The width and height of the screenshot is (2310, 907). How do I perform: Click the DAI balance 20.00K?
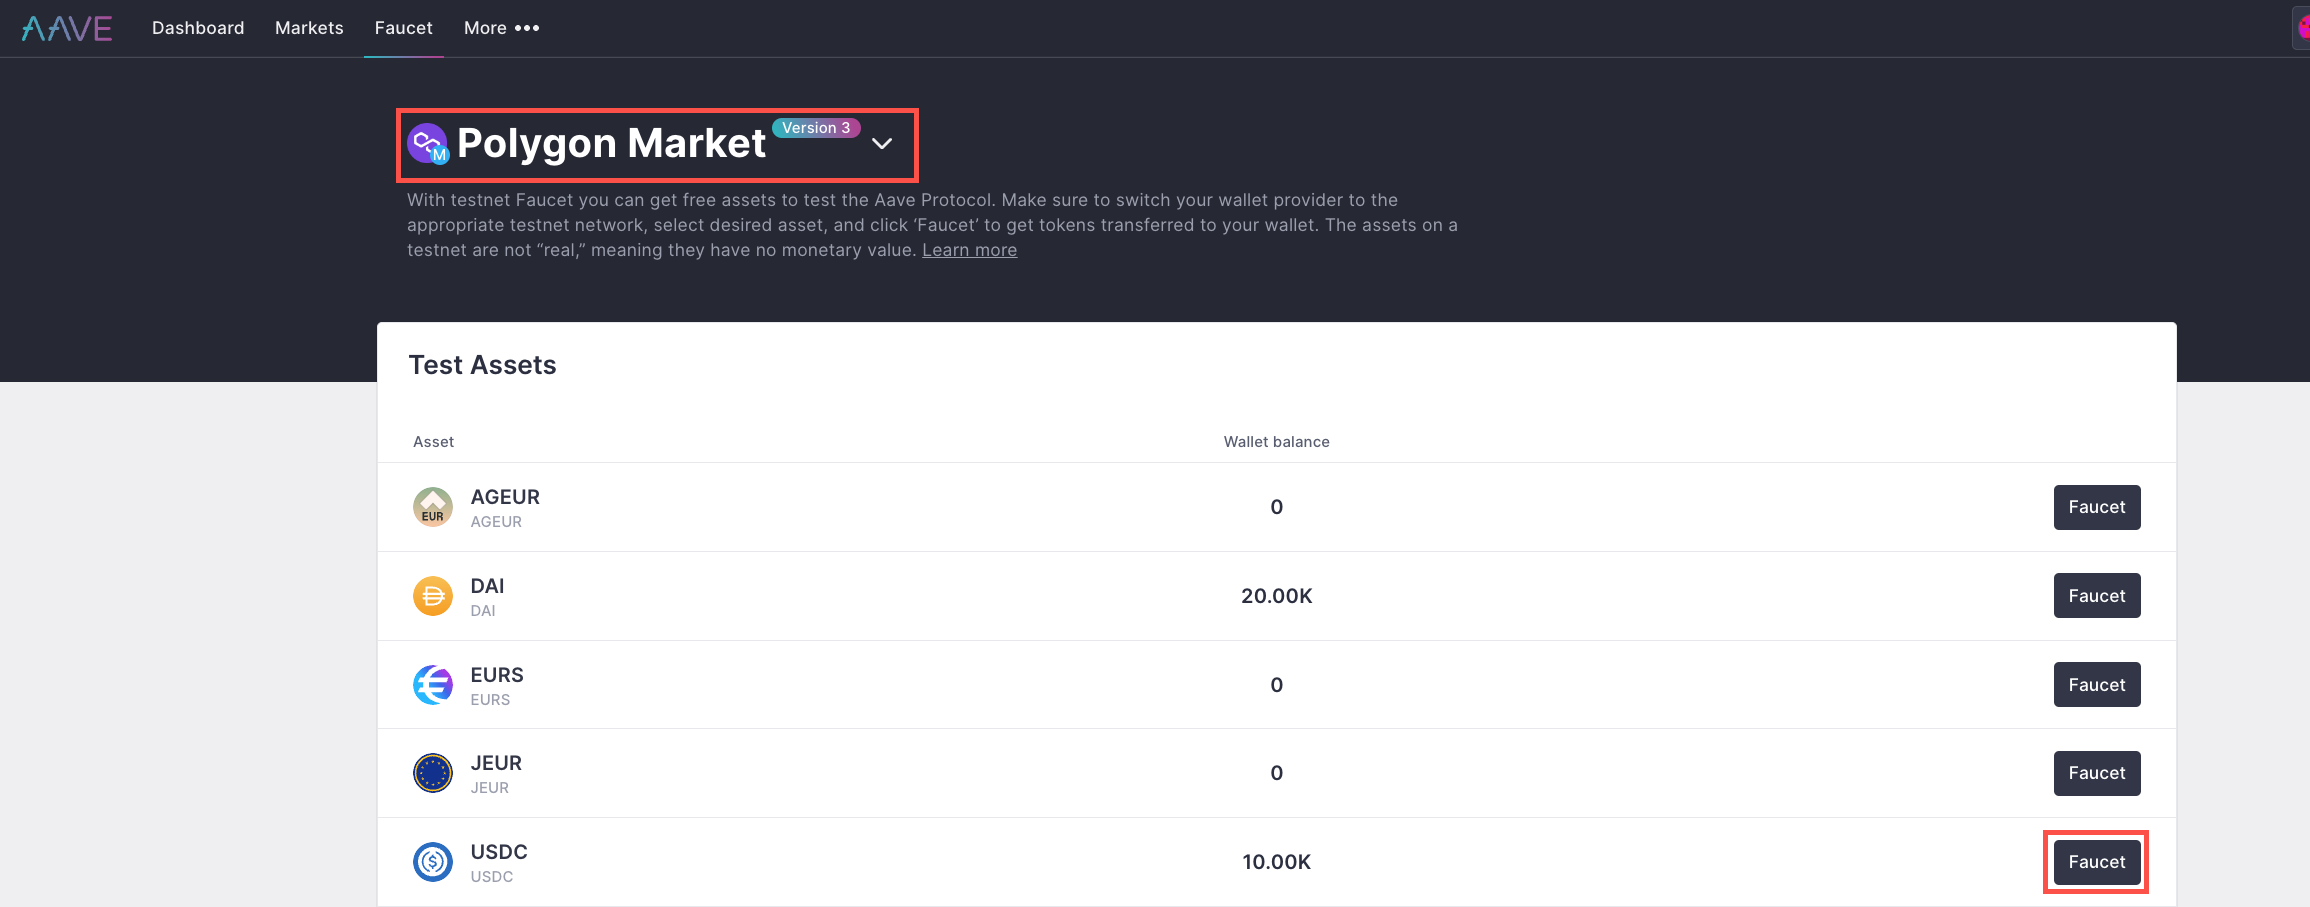1277,596
